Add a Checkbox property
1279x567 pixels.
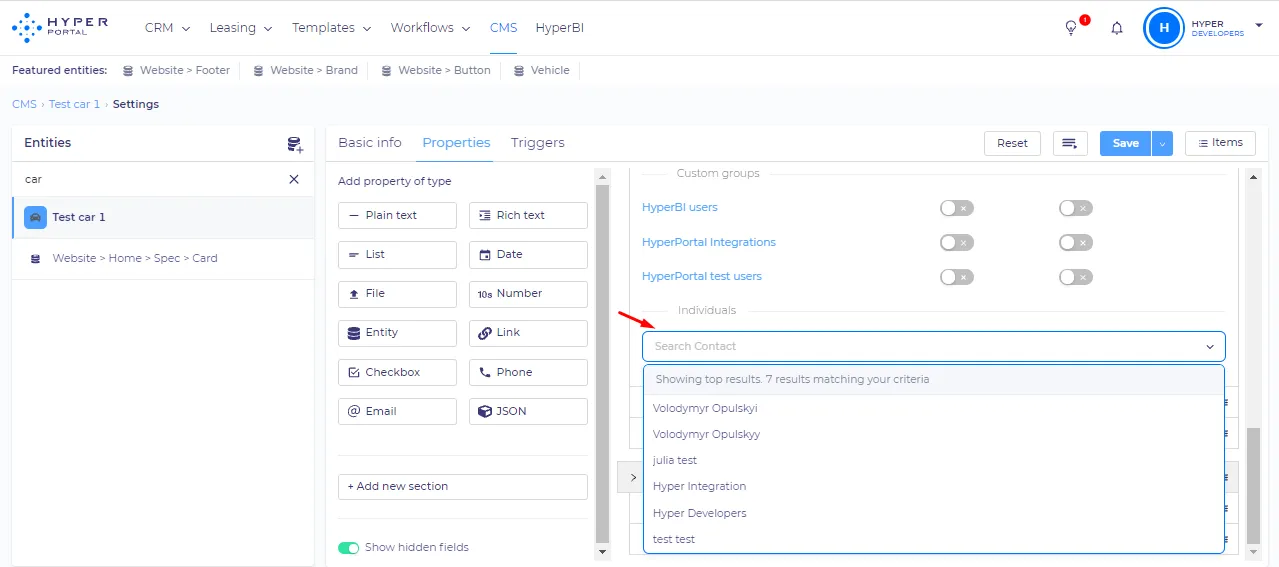coord(397,372)
